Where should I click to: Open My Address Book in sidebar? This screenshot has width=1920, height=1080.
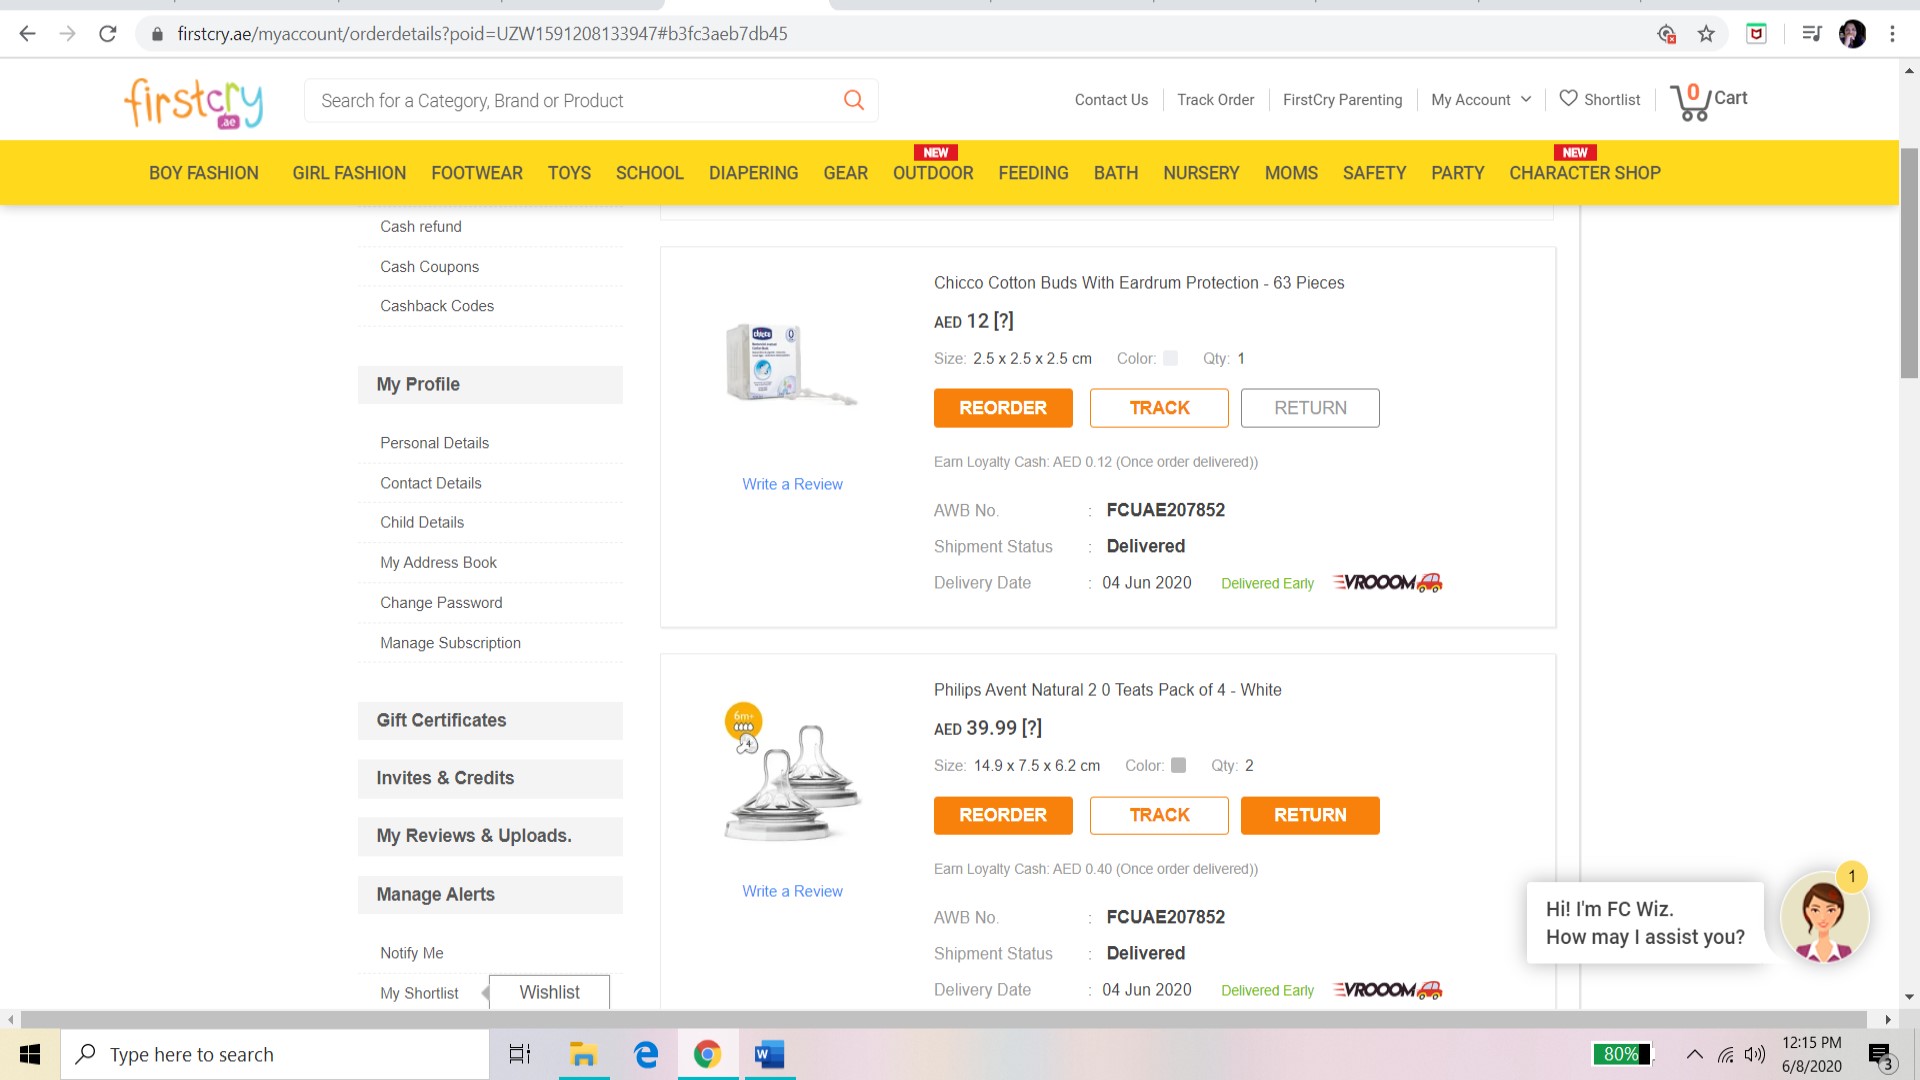click(438, 563)
